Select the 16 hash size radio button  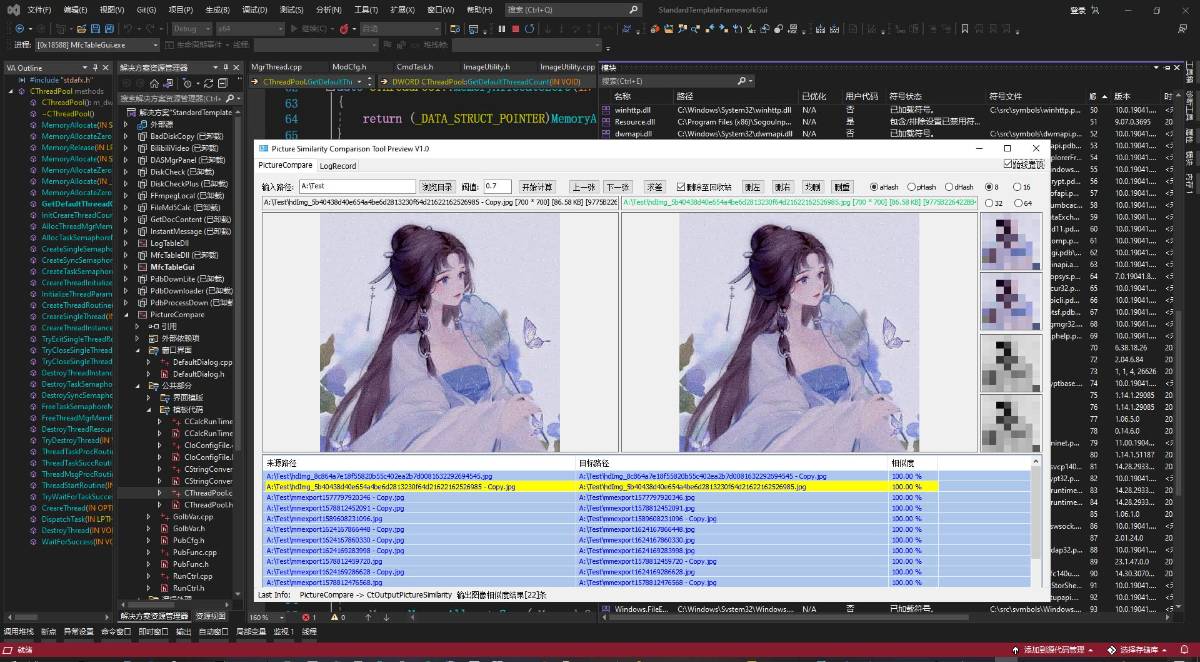[x=1017, y=187]
